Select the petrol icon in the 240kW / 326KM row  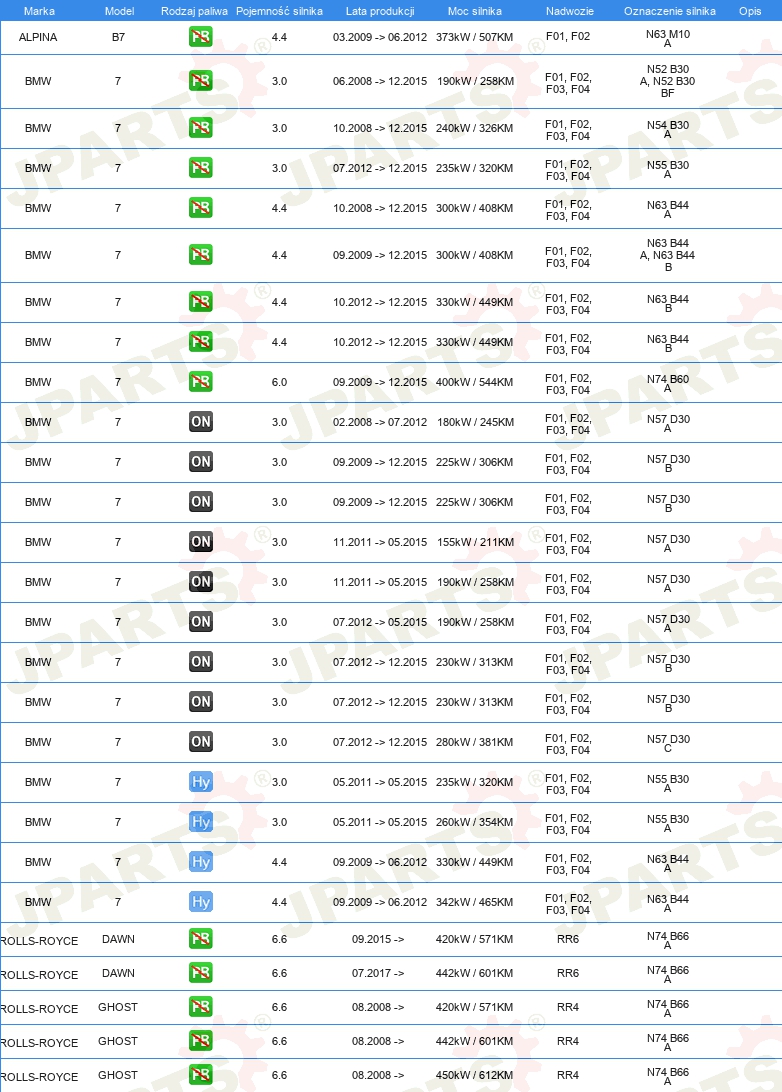point(201,127)
